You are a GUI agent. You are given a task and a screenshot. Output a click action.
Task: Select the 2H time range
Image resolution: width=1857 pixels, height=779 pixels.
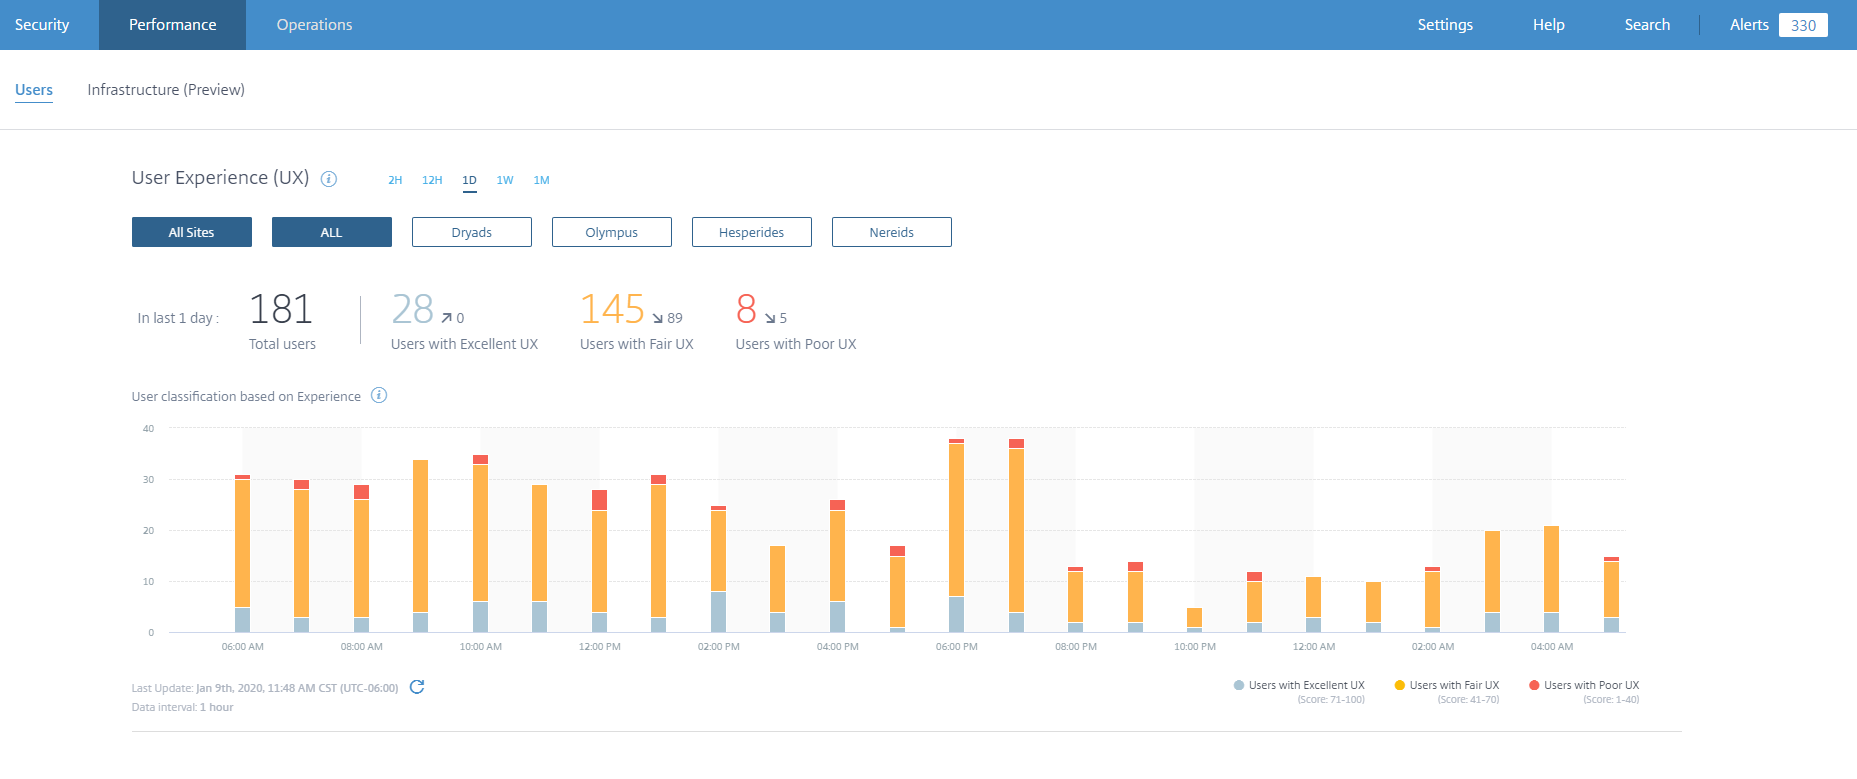tap(395, 180)
